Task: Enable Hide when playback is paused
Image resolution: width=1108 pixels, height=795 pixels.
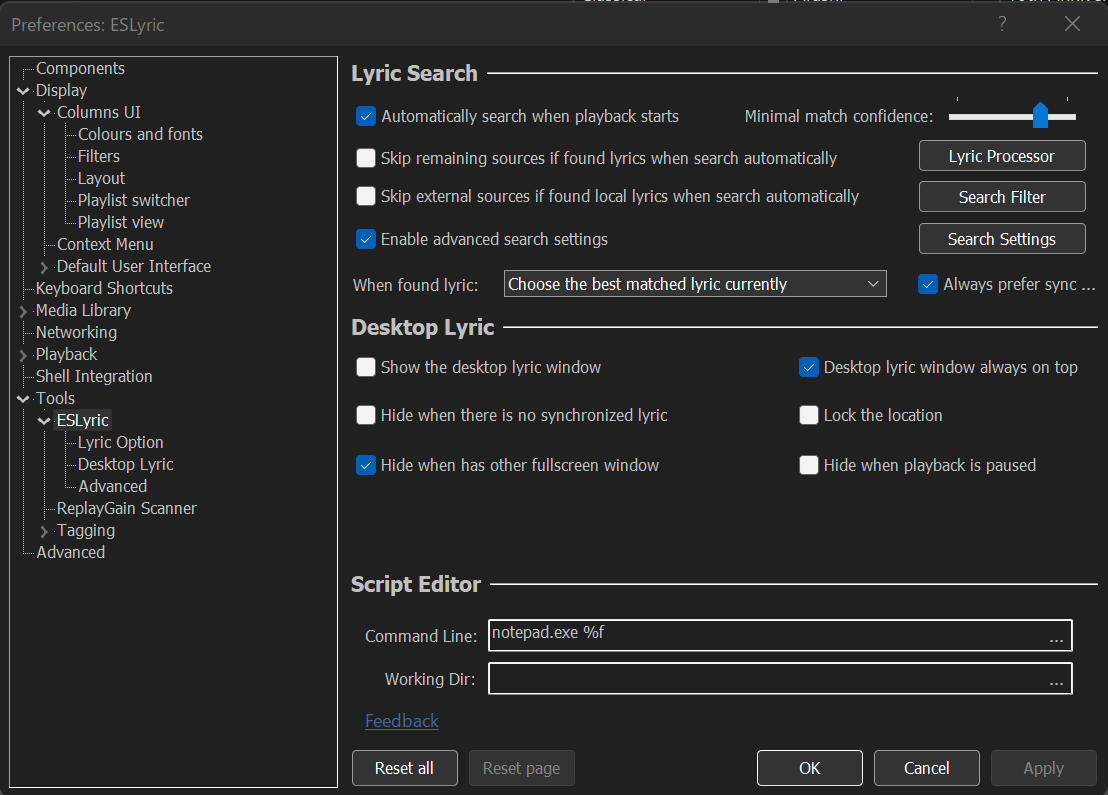Action: tap(808, 465)
